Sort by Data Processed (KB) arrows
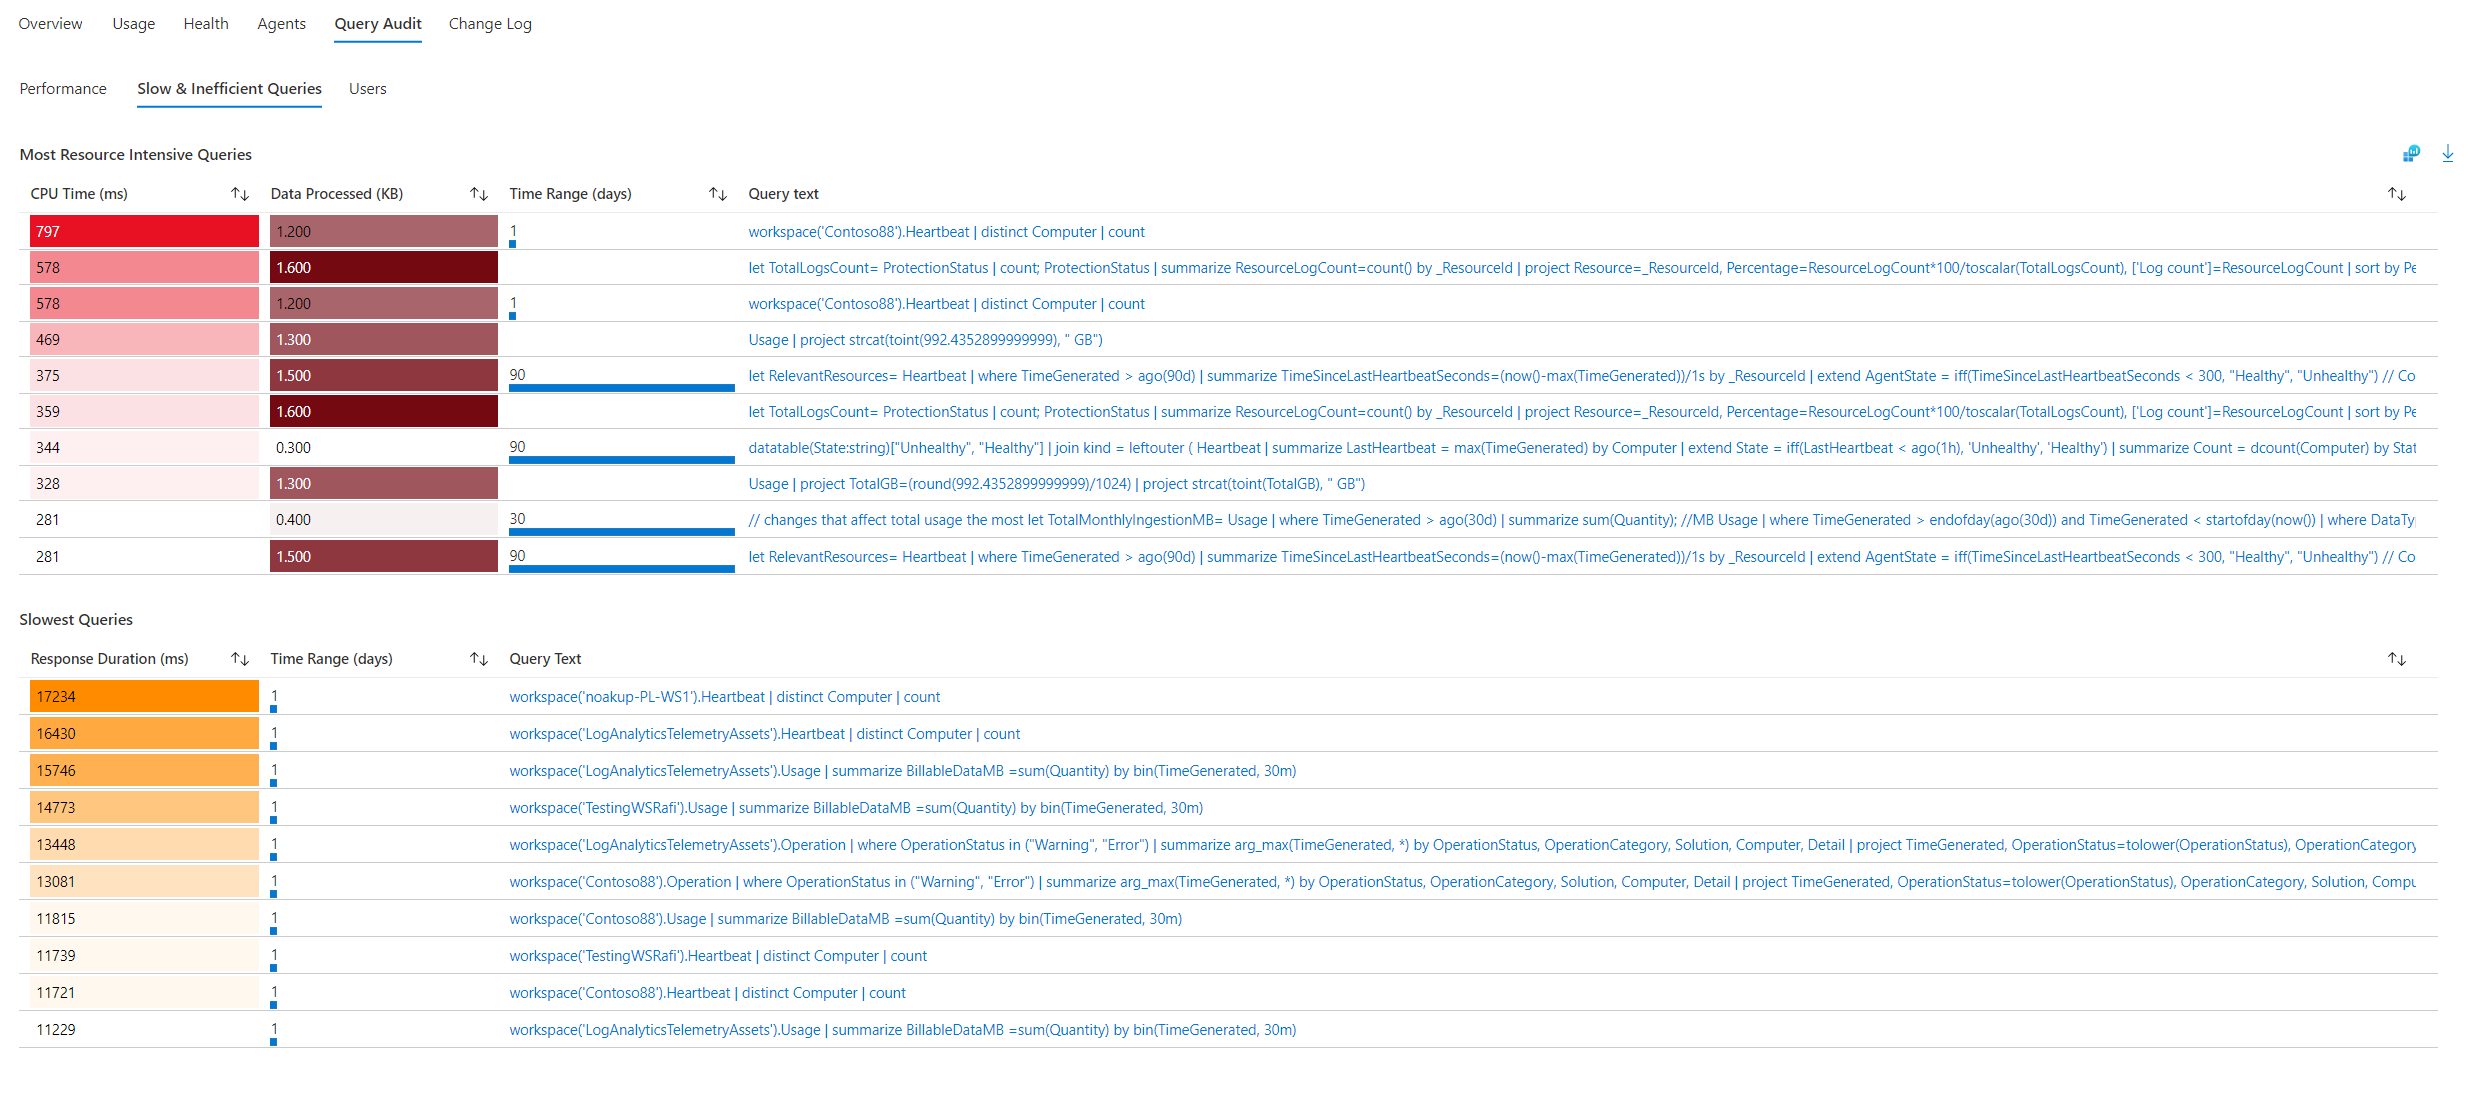Viewport: 2480px width, 1115px height. pos(479,194)
